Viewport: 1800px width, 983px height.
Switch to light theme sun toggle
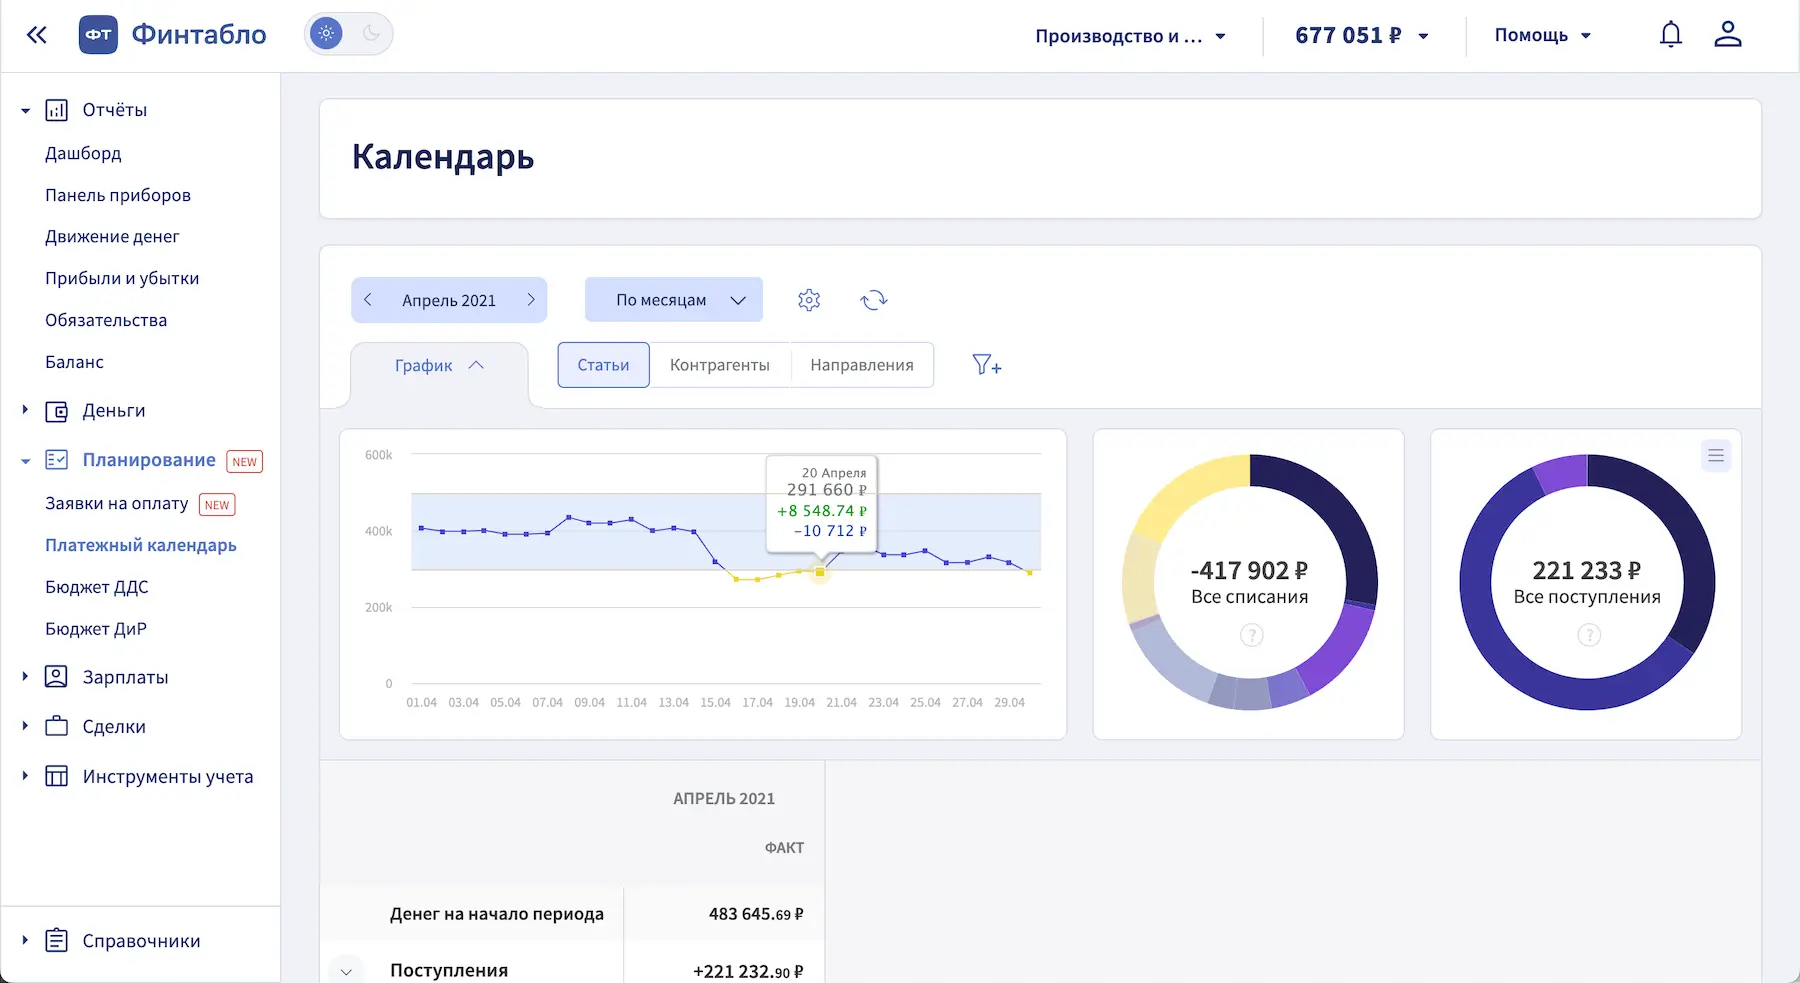[326, 34]
